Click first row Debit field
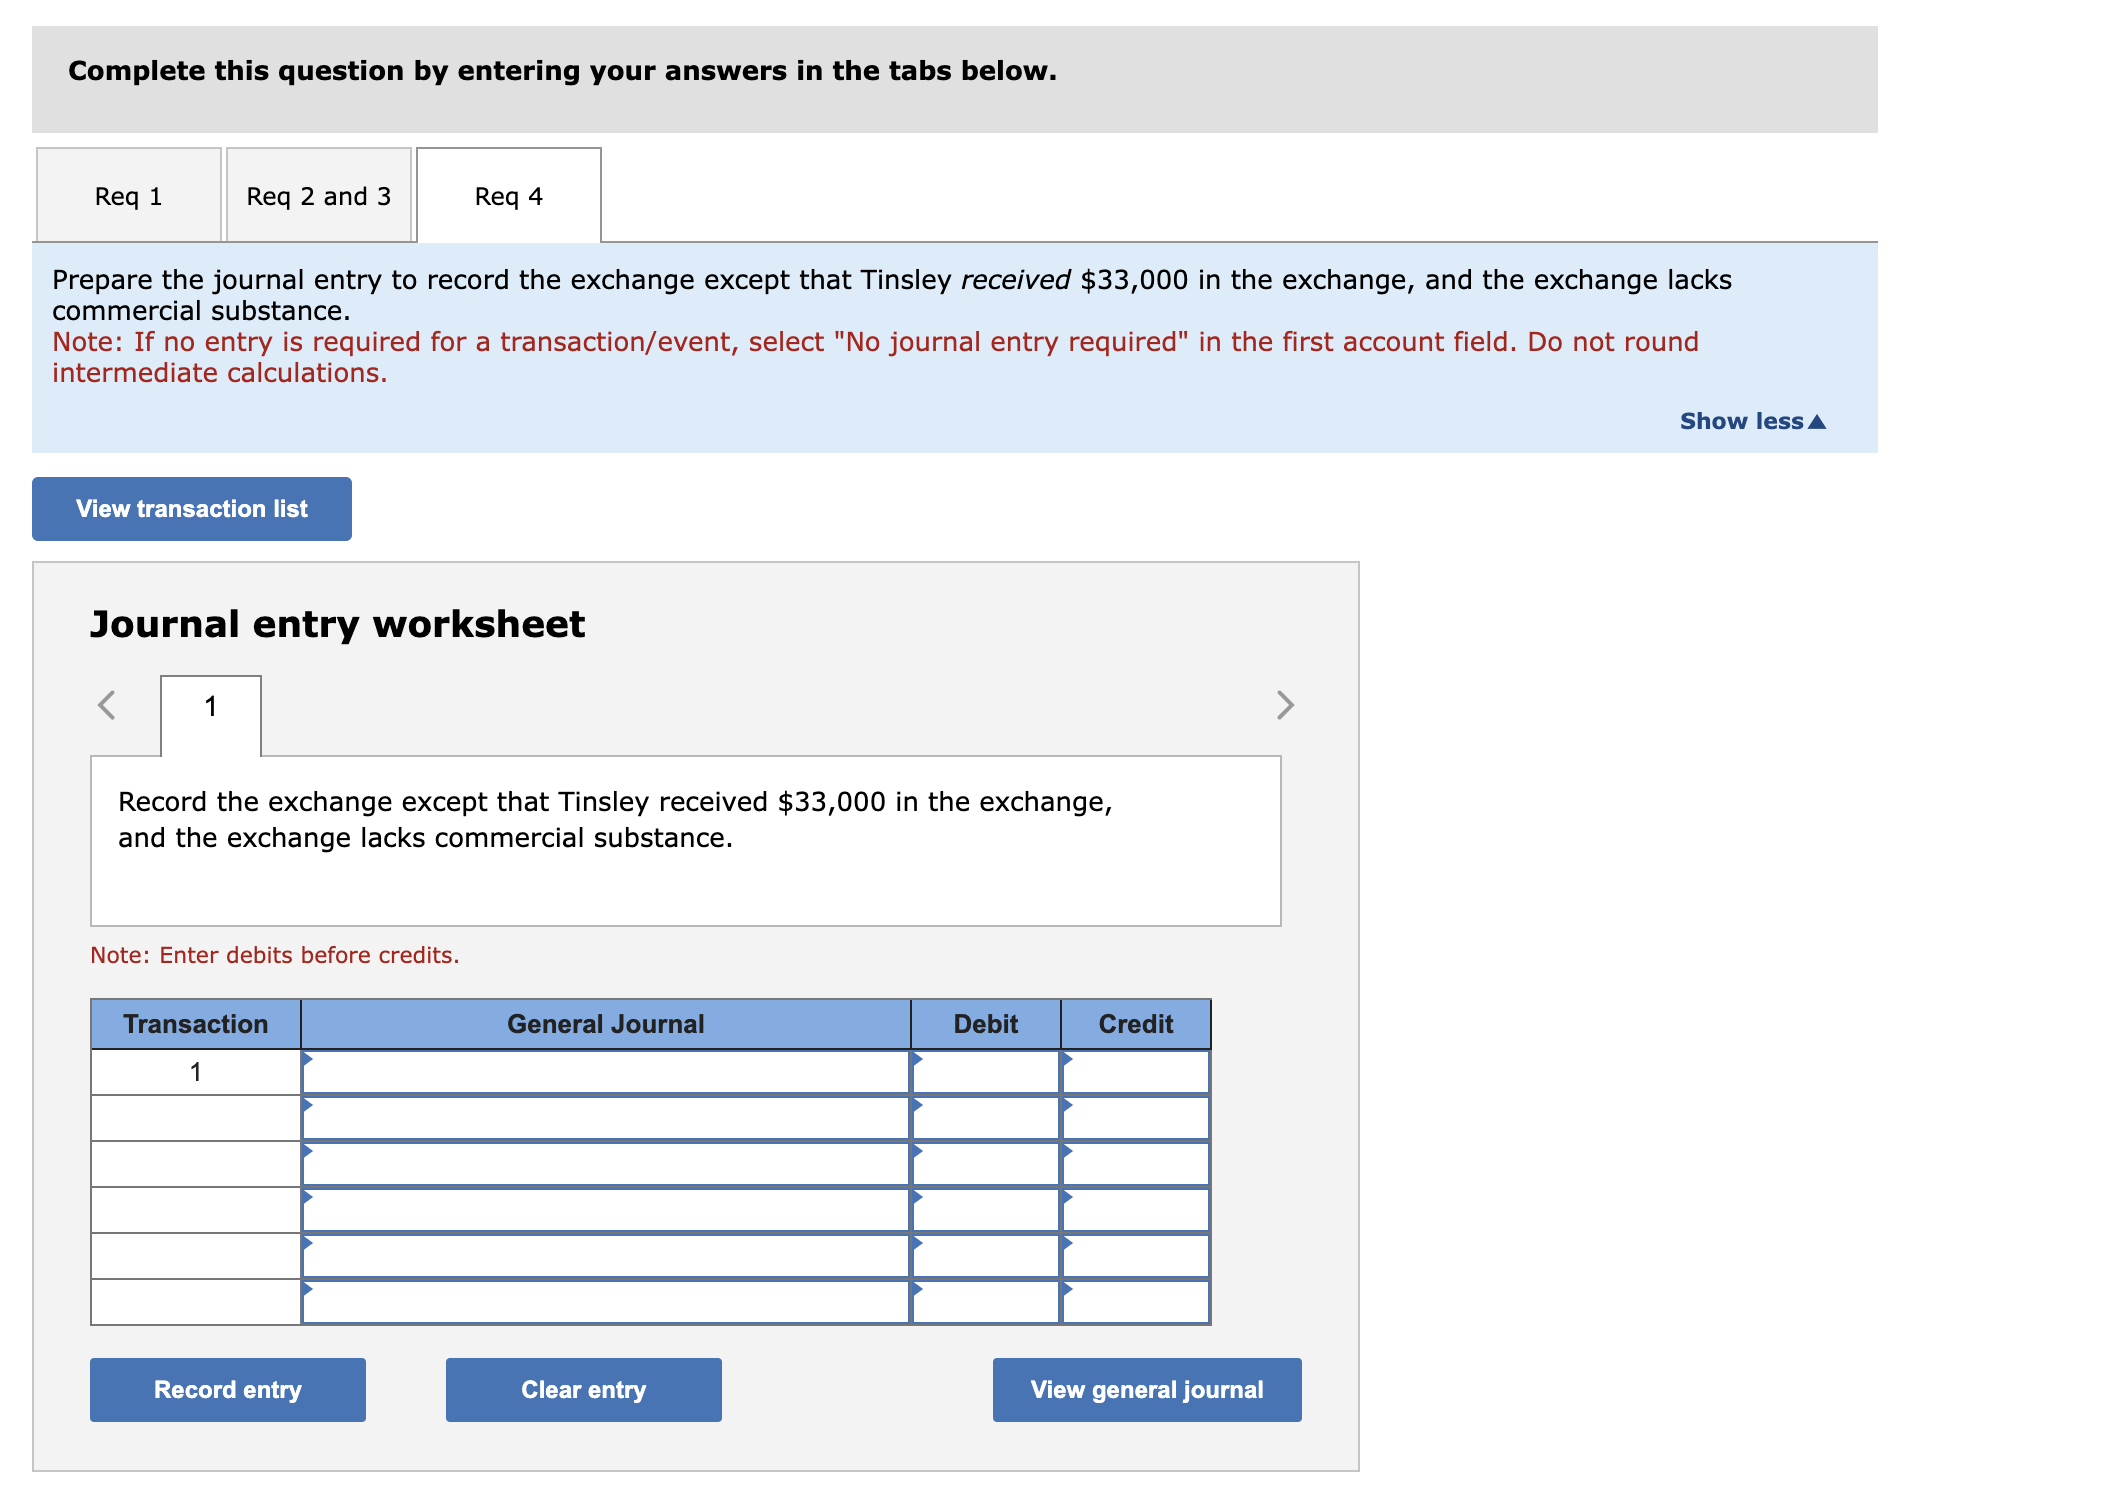2112x1492 pixels. [985, 1073]
